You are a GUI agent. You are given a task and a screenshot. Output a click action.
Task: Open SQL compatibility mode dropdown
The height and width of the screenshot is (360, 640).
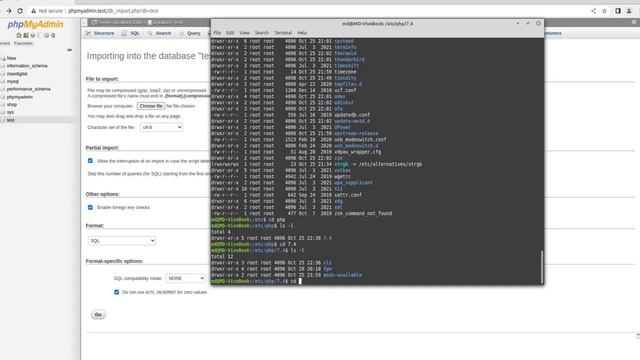tap(185, 278)
